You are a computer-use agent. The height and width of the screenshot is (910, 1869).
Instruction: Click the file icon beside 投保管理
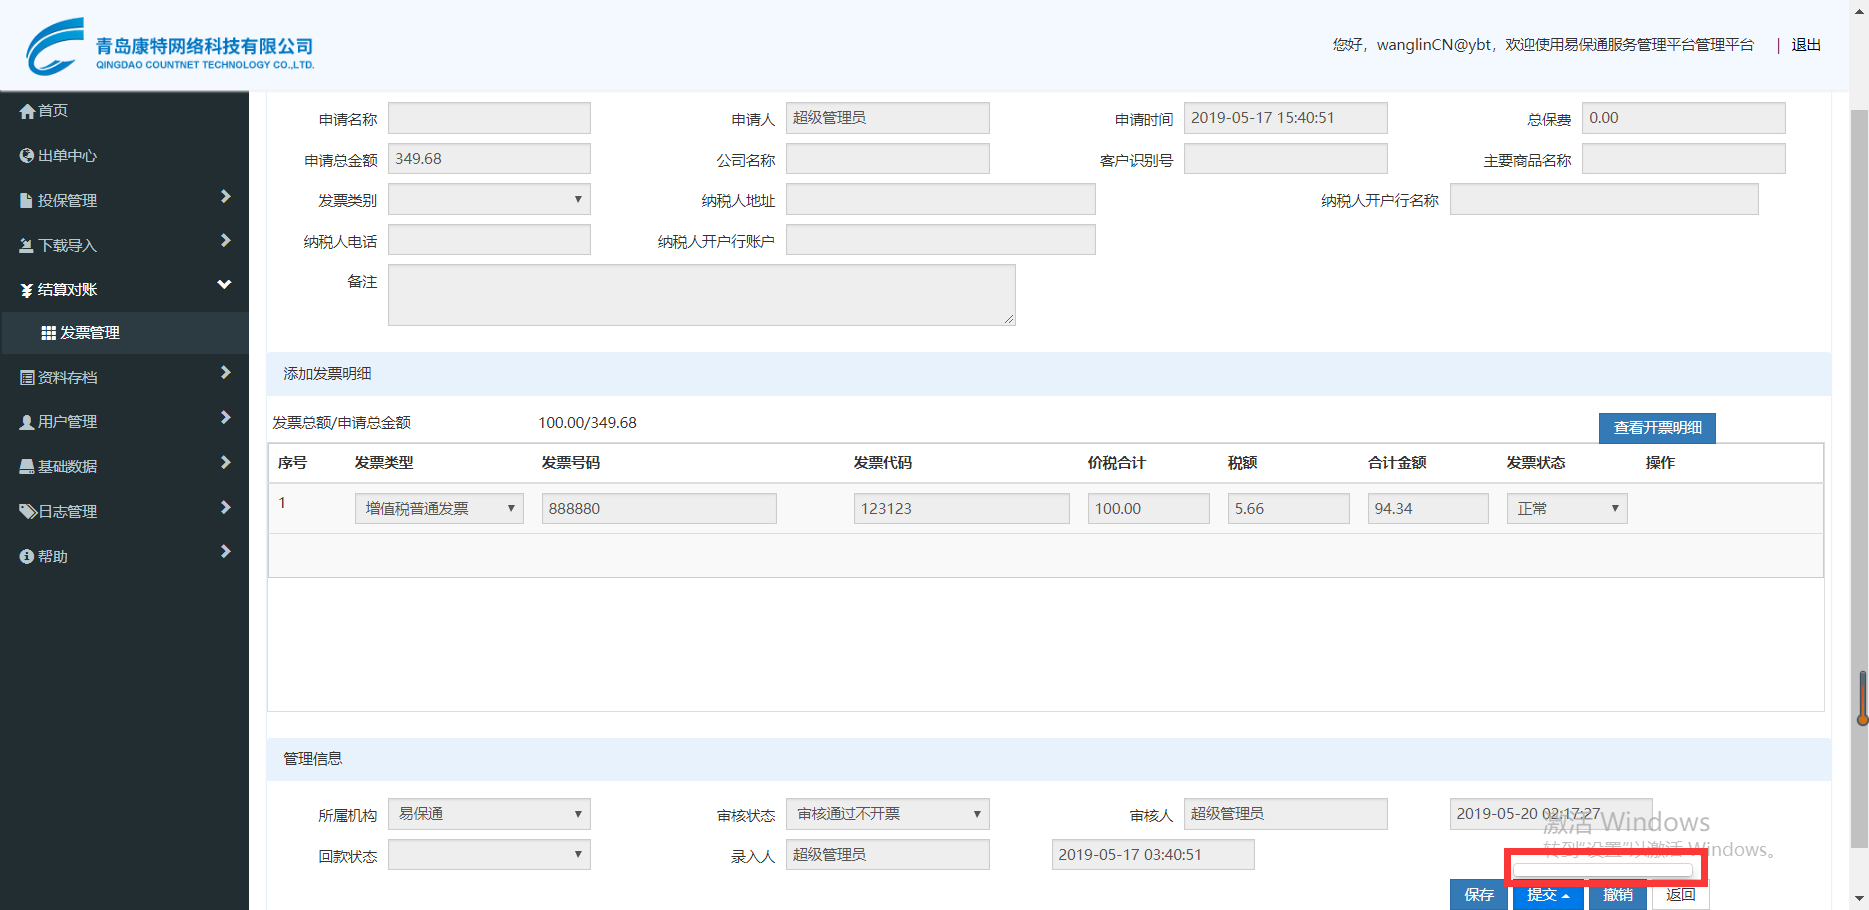pos(27,201)
